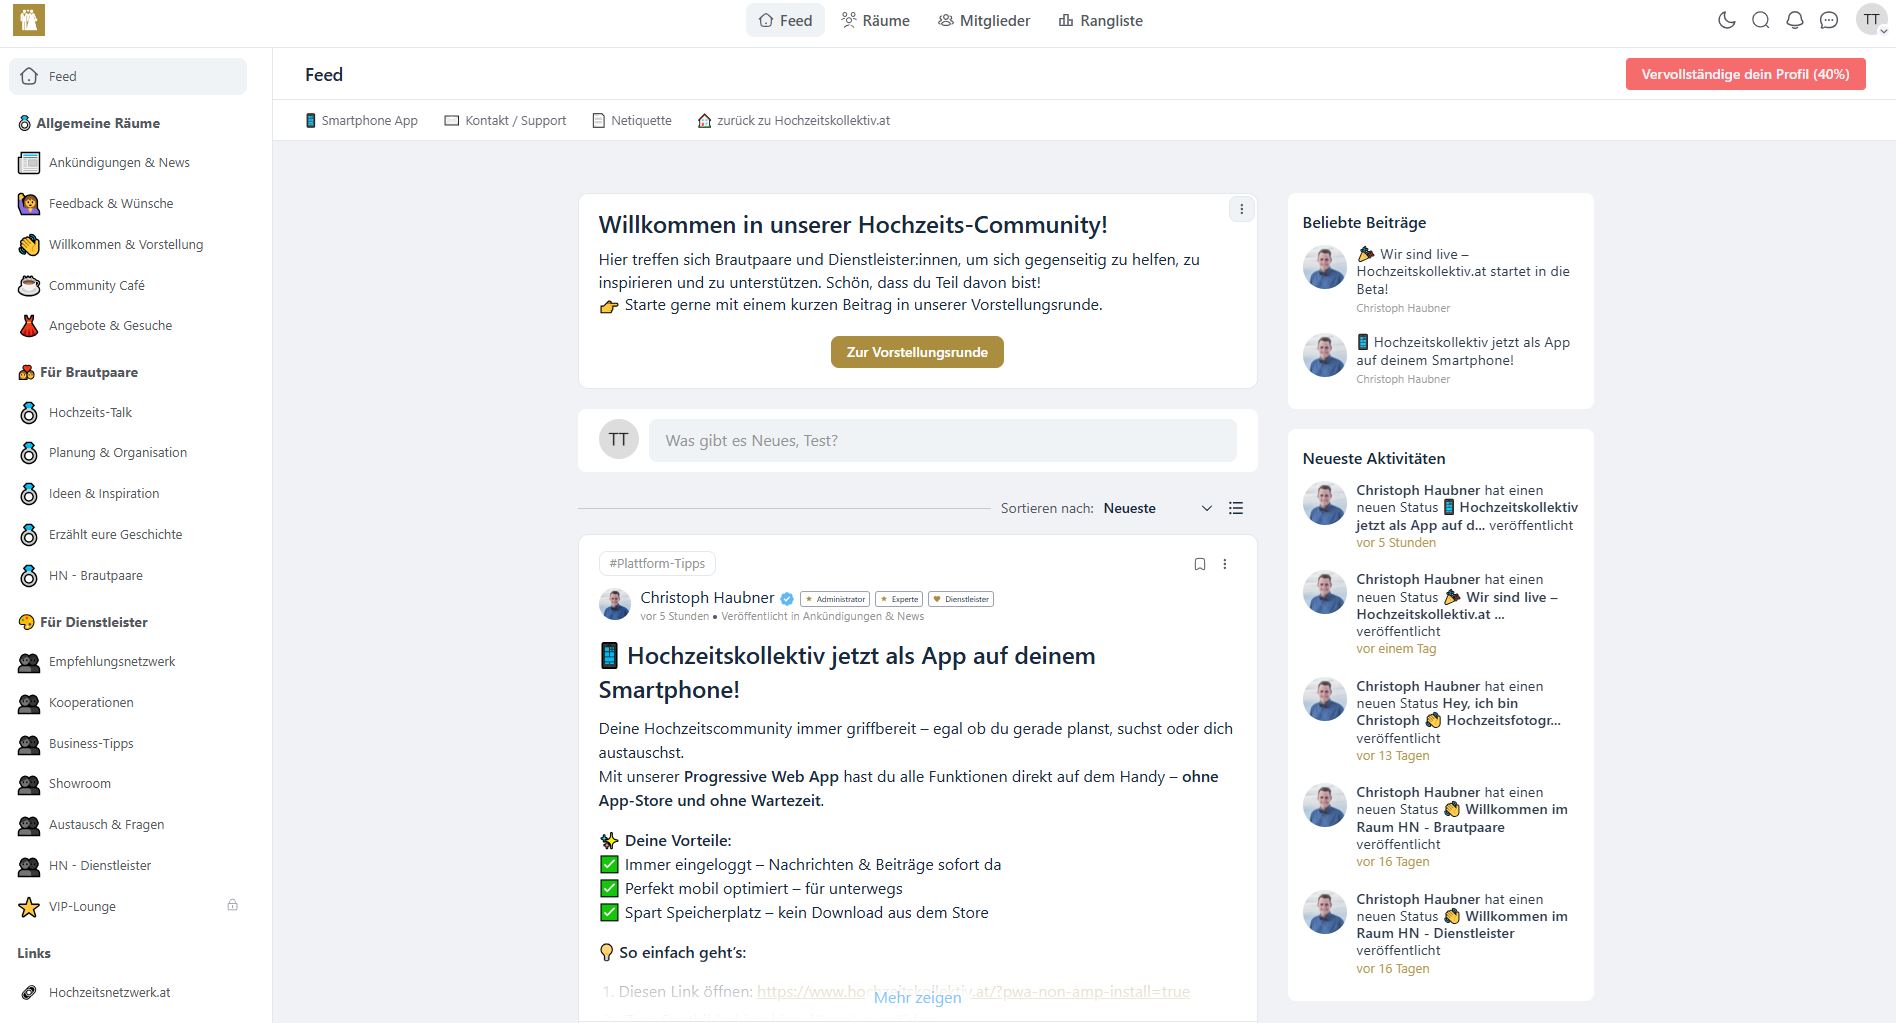Screen dimensions: 1896x1023
Task: Open the messages chat bubble icon
Action: coord(1828,20)
